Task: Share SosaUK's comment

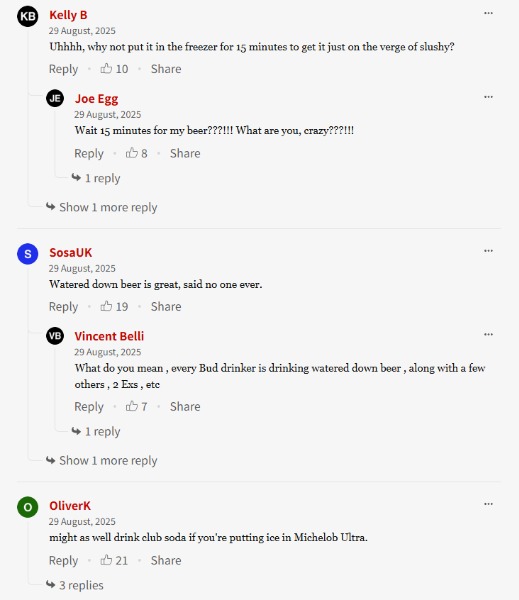Action: [166, 307]
